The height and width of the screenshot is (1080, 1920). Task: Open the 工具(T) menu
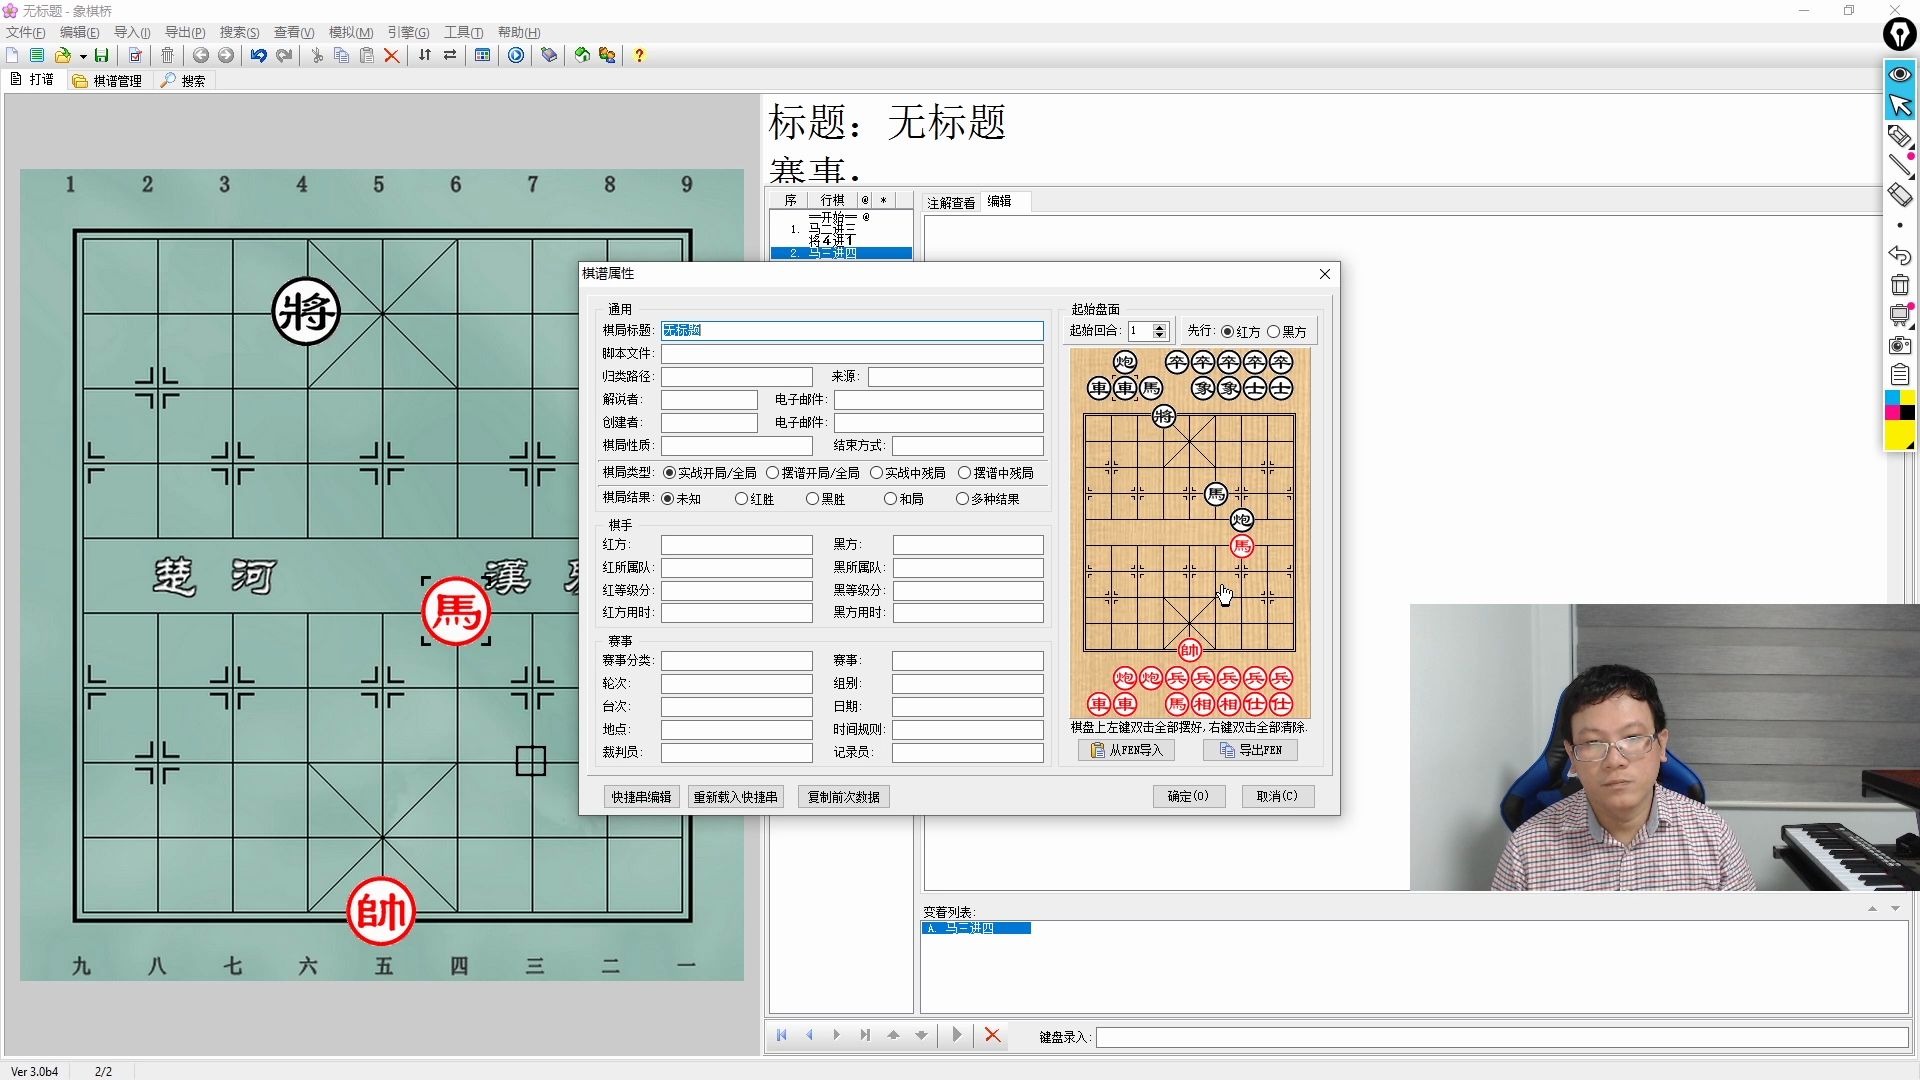(x=464, y=33)
